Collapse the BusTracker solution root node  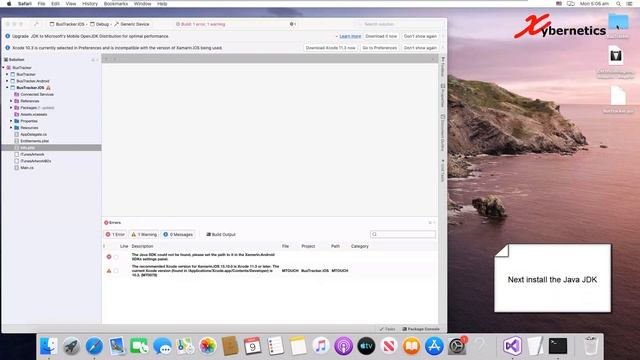pyautogui.click(x=4, y=68)
